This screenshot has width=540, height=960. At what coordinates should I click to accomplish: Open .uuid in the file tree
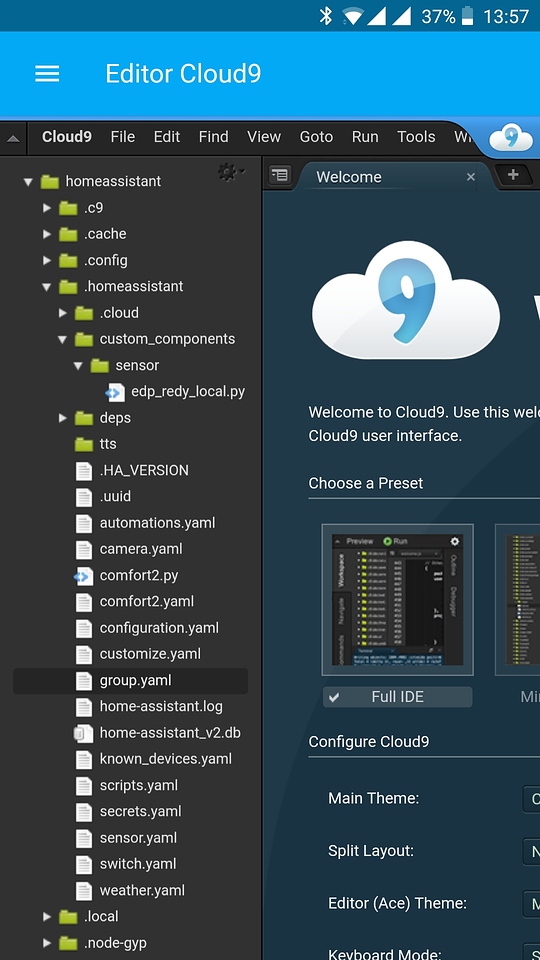click(x=115, y=497)
